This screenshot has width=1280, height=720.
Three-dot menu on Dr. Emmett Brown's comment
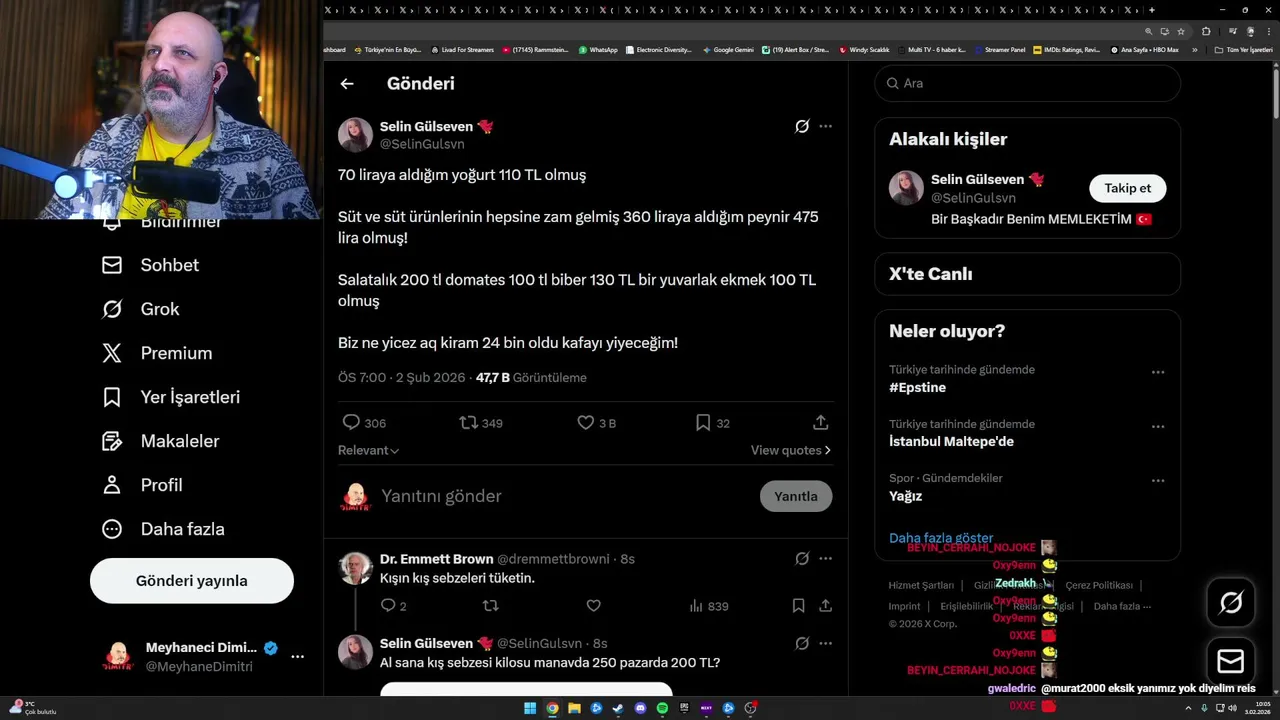(x=825, y=559)
